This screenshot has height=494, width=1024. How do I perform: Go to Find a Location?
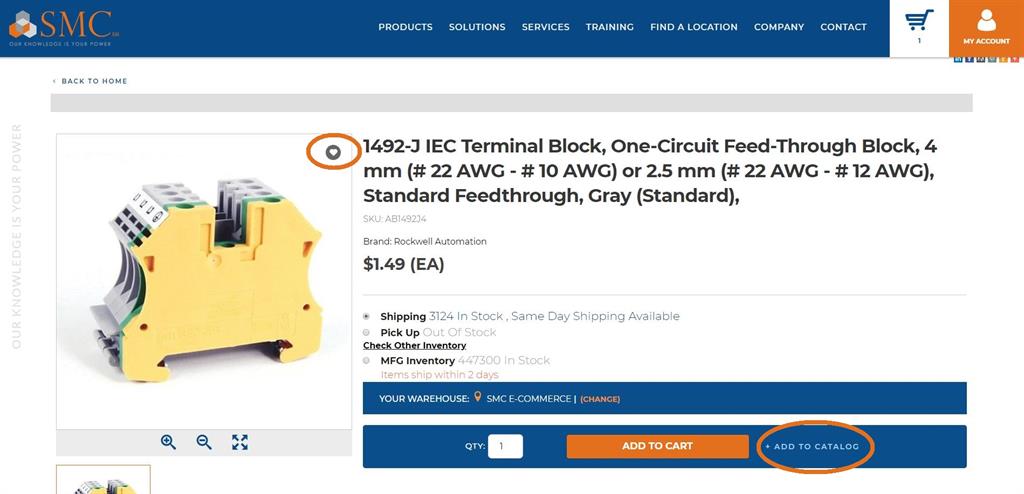693,27
